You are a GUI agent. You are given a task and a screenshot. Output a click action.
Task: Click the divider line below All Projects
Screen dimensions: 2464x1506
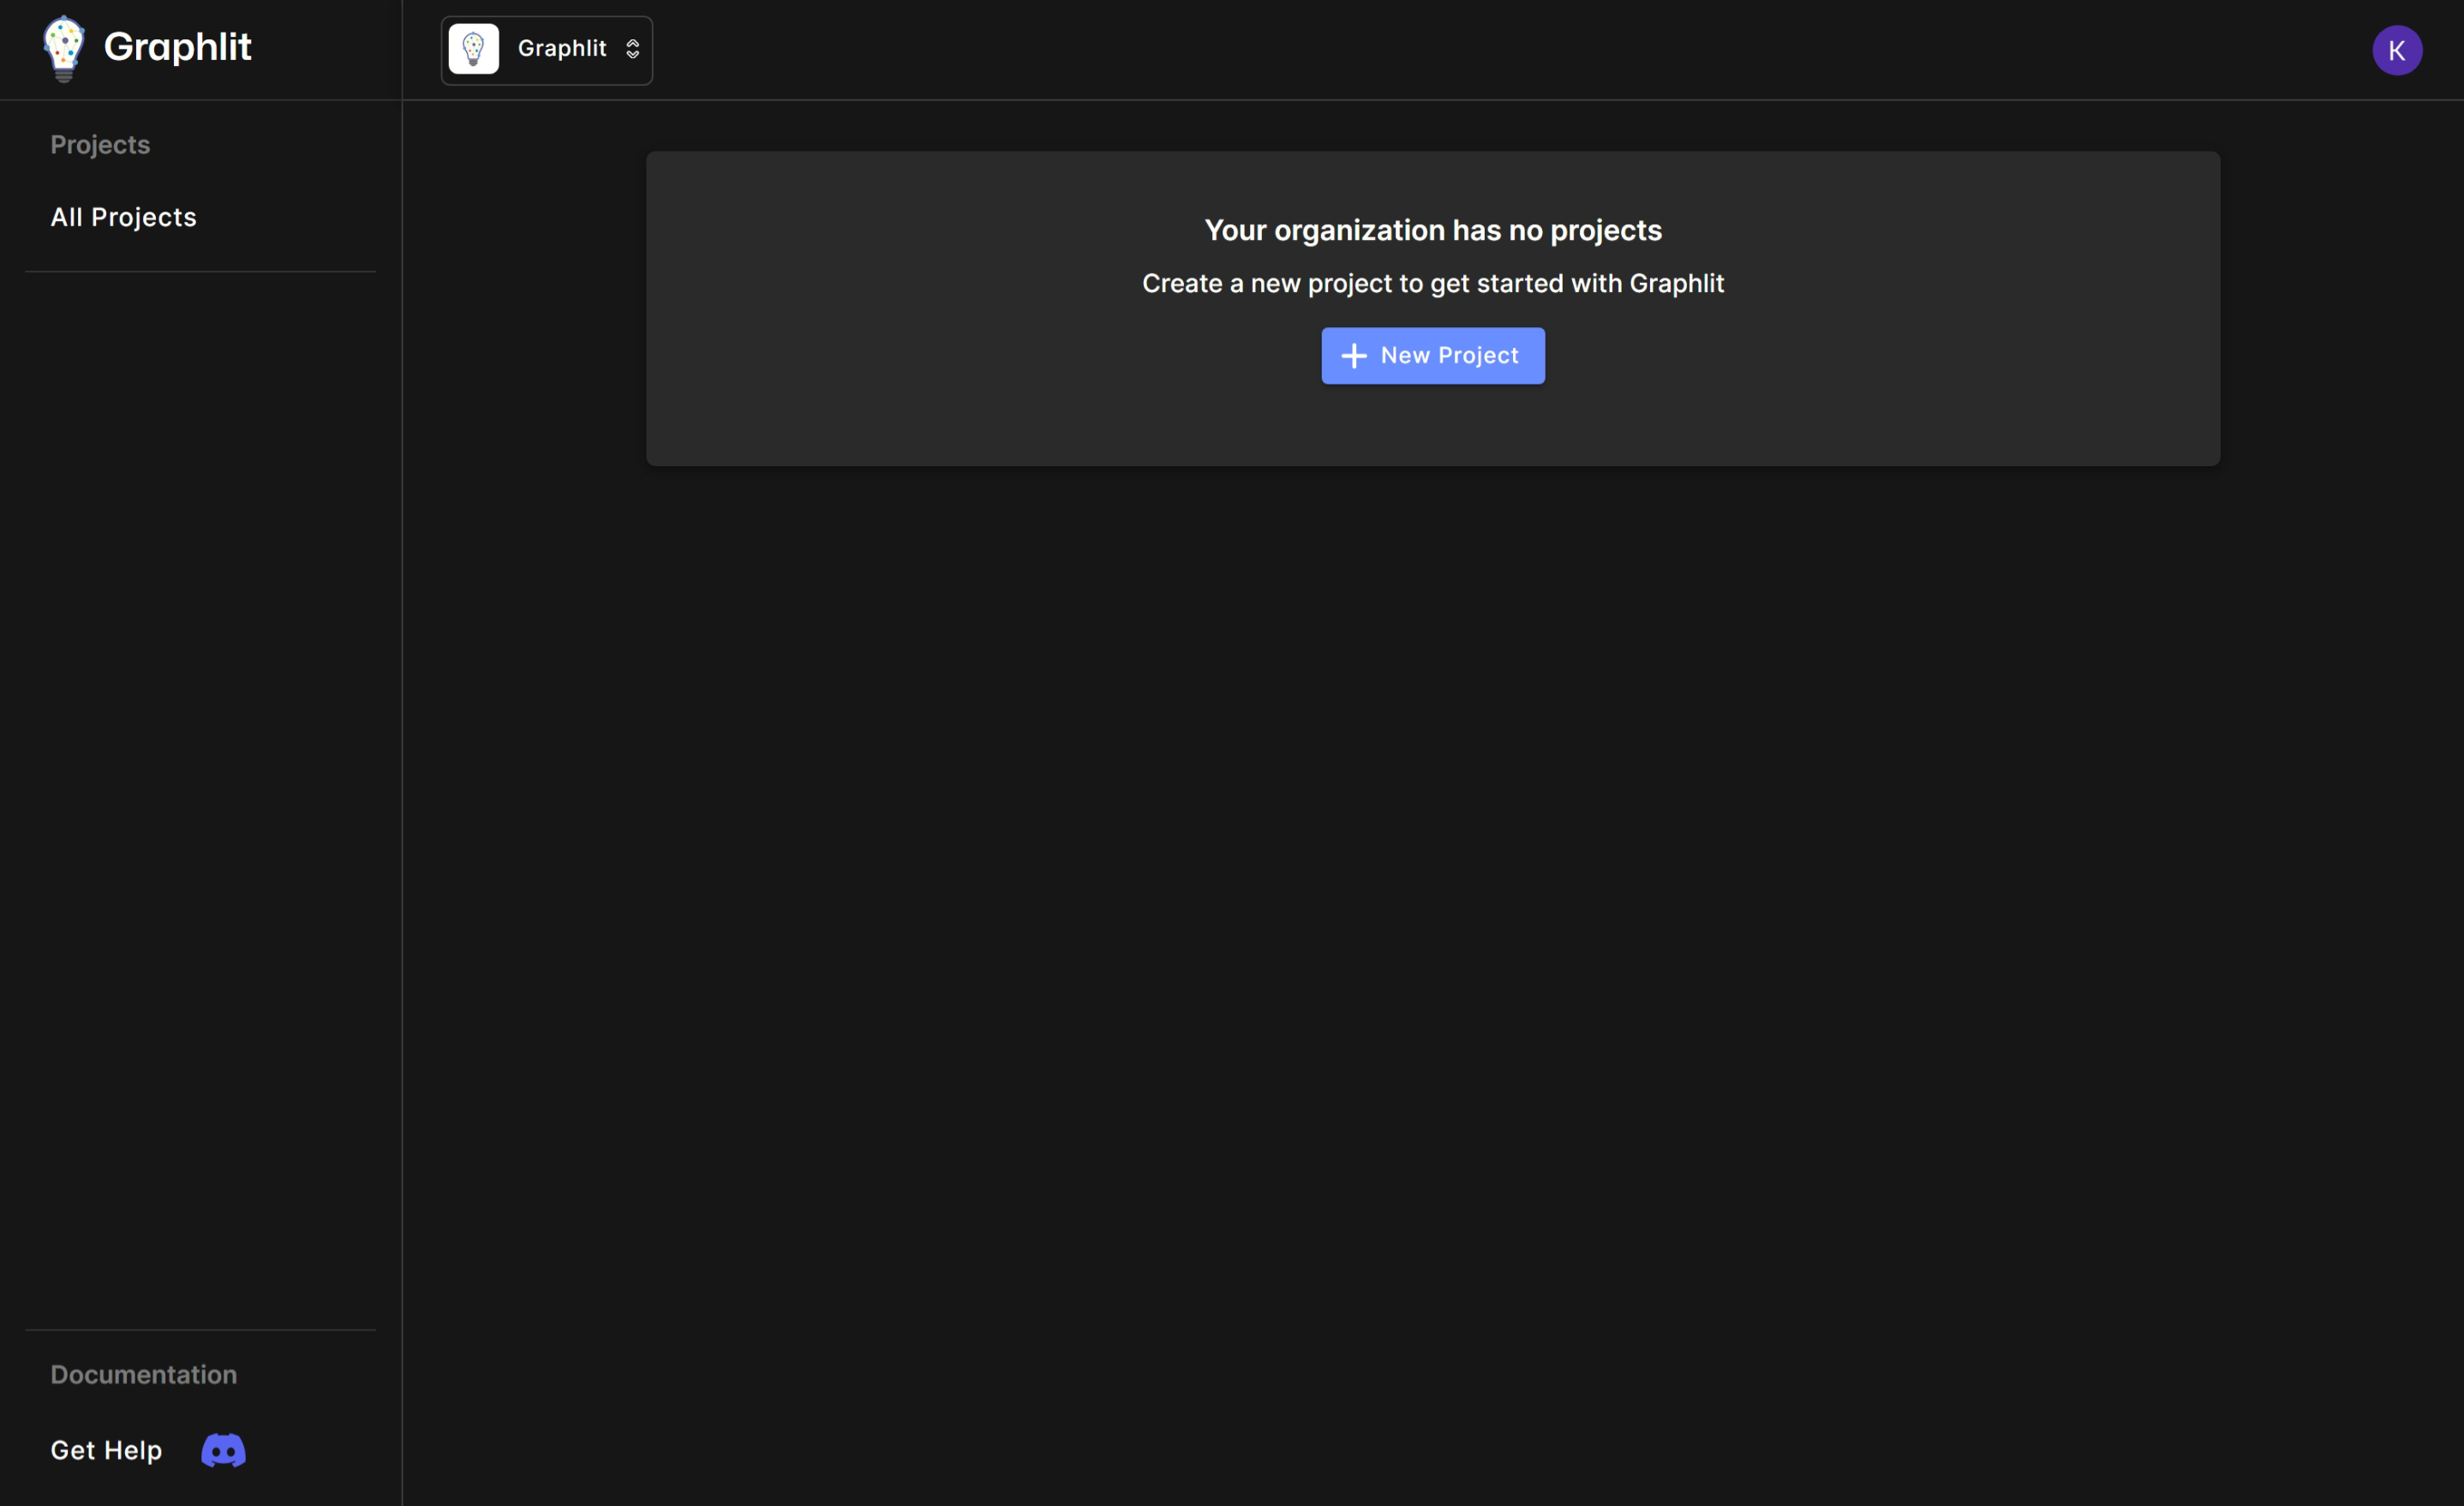click(x=200, y=271)
